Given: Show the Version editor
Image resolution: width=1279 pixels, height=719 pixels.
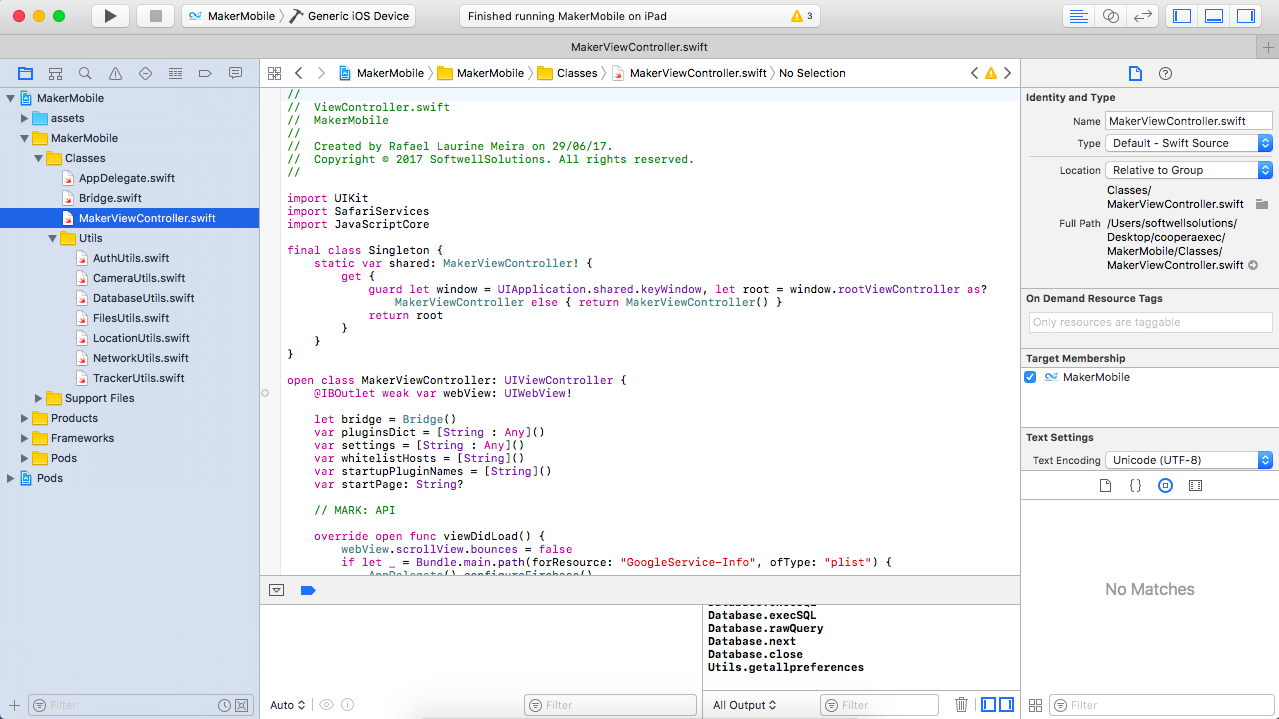Looking at the screenshot, I should [x=1142, y=16].
